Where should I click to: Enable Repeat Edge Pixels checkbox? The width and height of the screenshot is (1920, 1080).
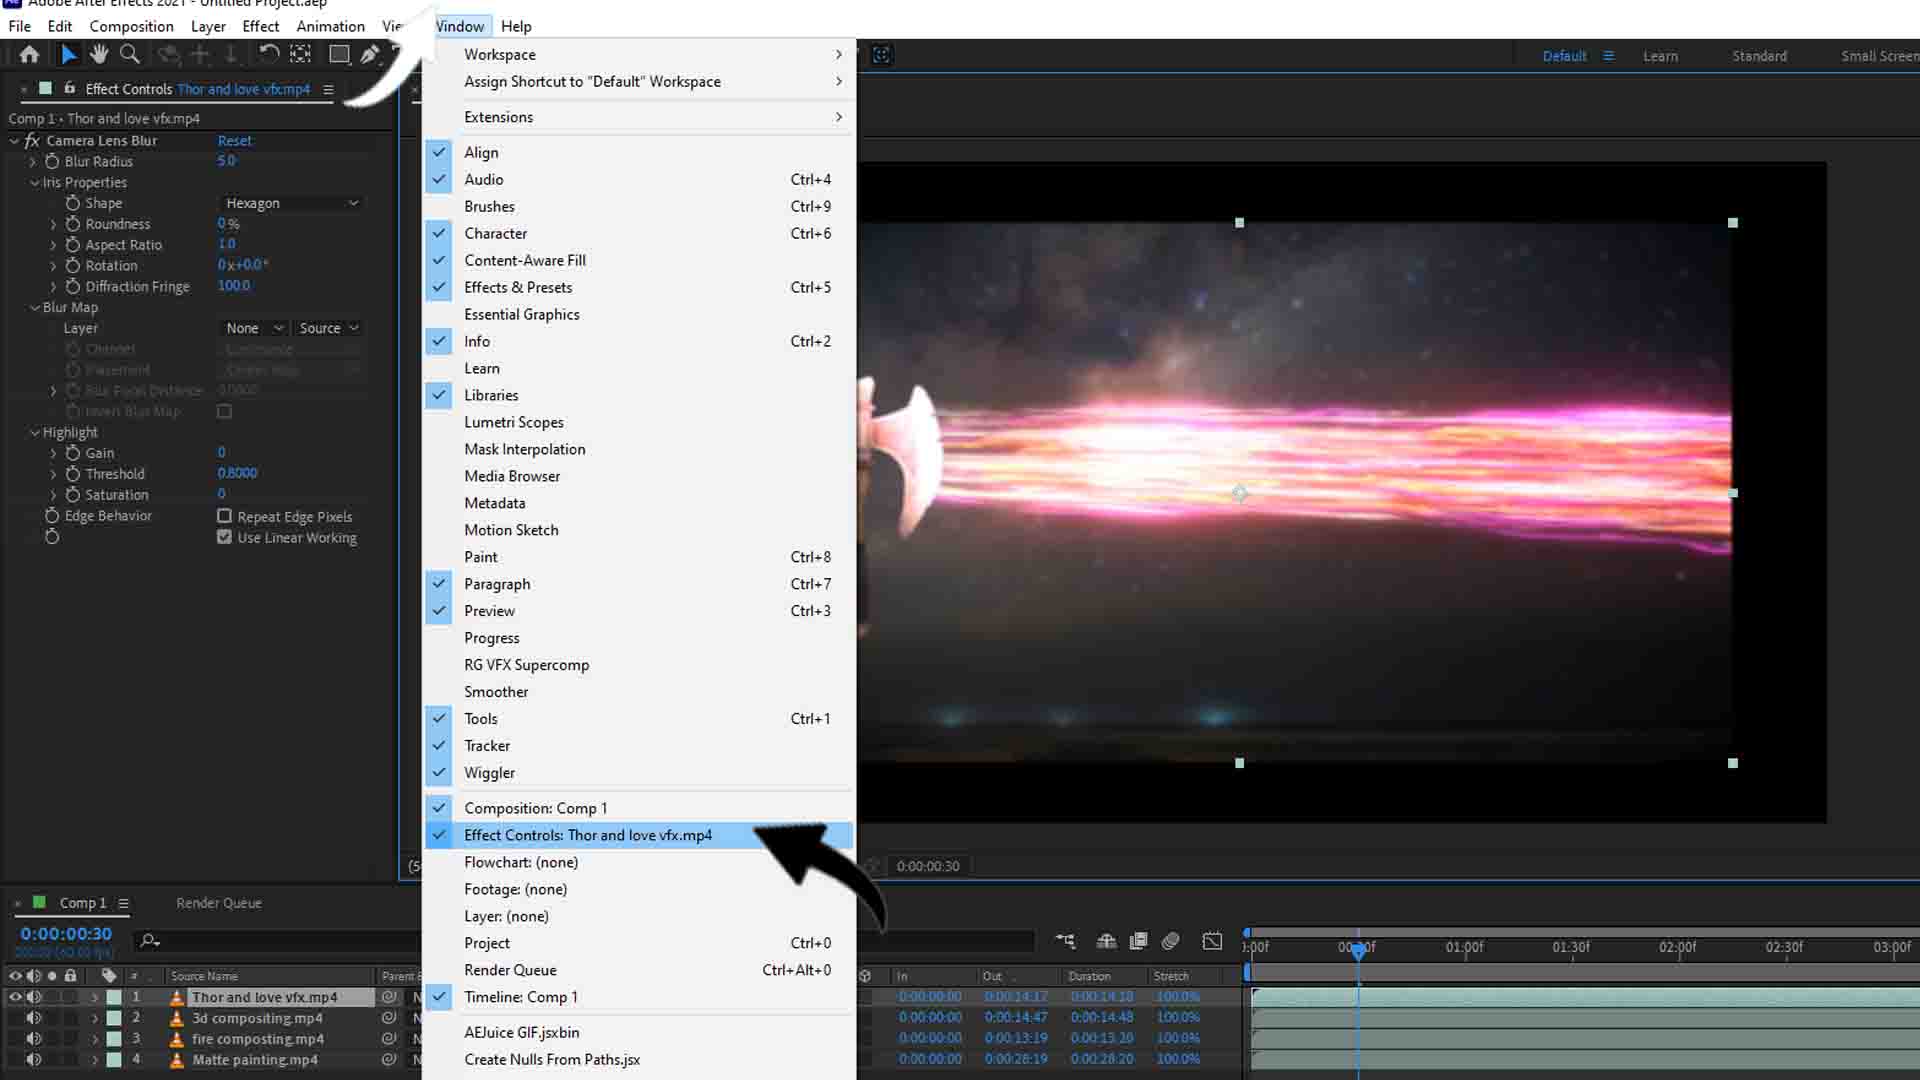point(224,516)
